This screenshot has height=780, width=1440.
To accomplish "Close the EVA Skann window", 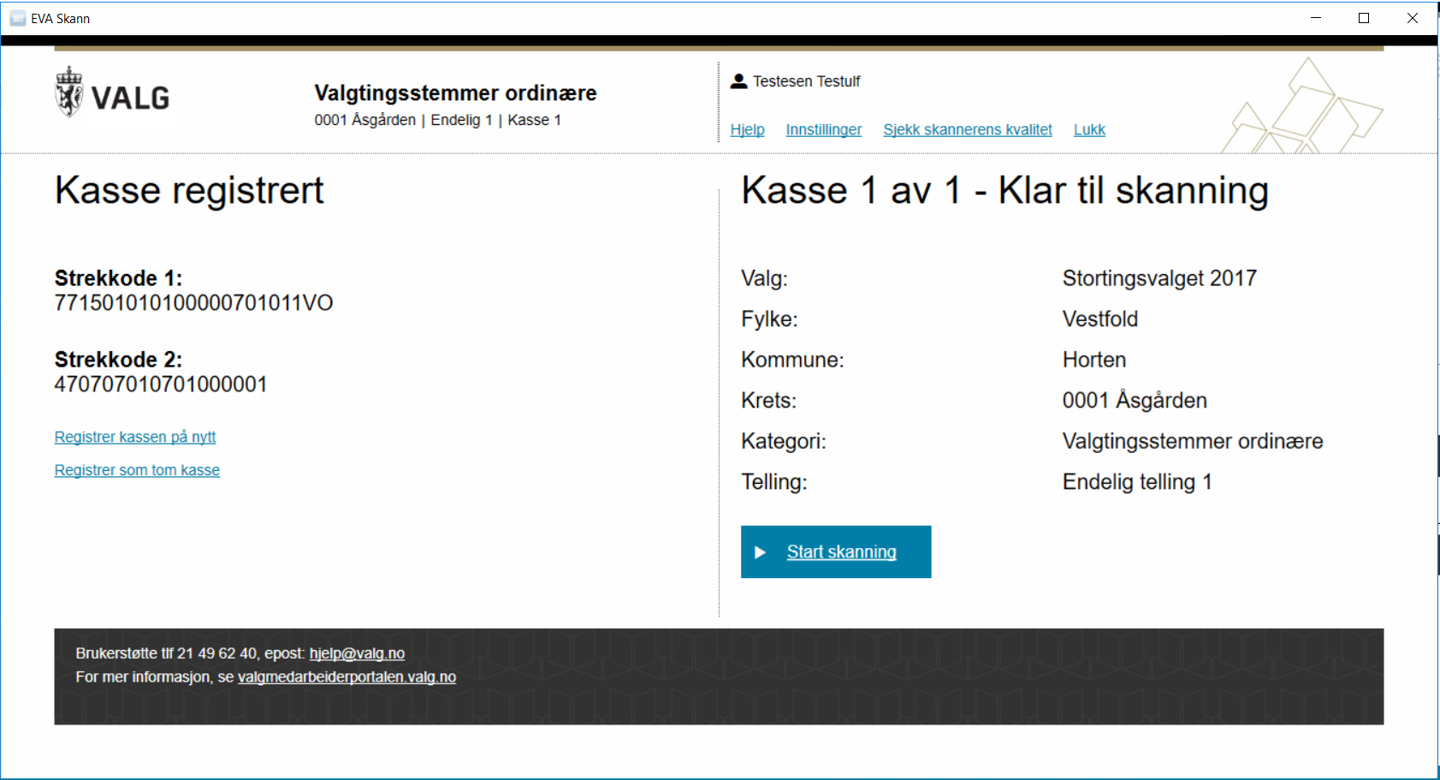I will tap(1412, 18).
